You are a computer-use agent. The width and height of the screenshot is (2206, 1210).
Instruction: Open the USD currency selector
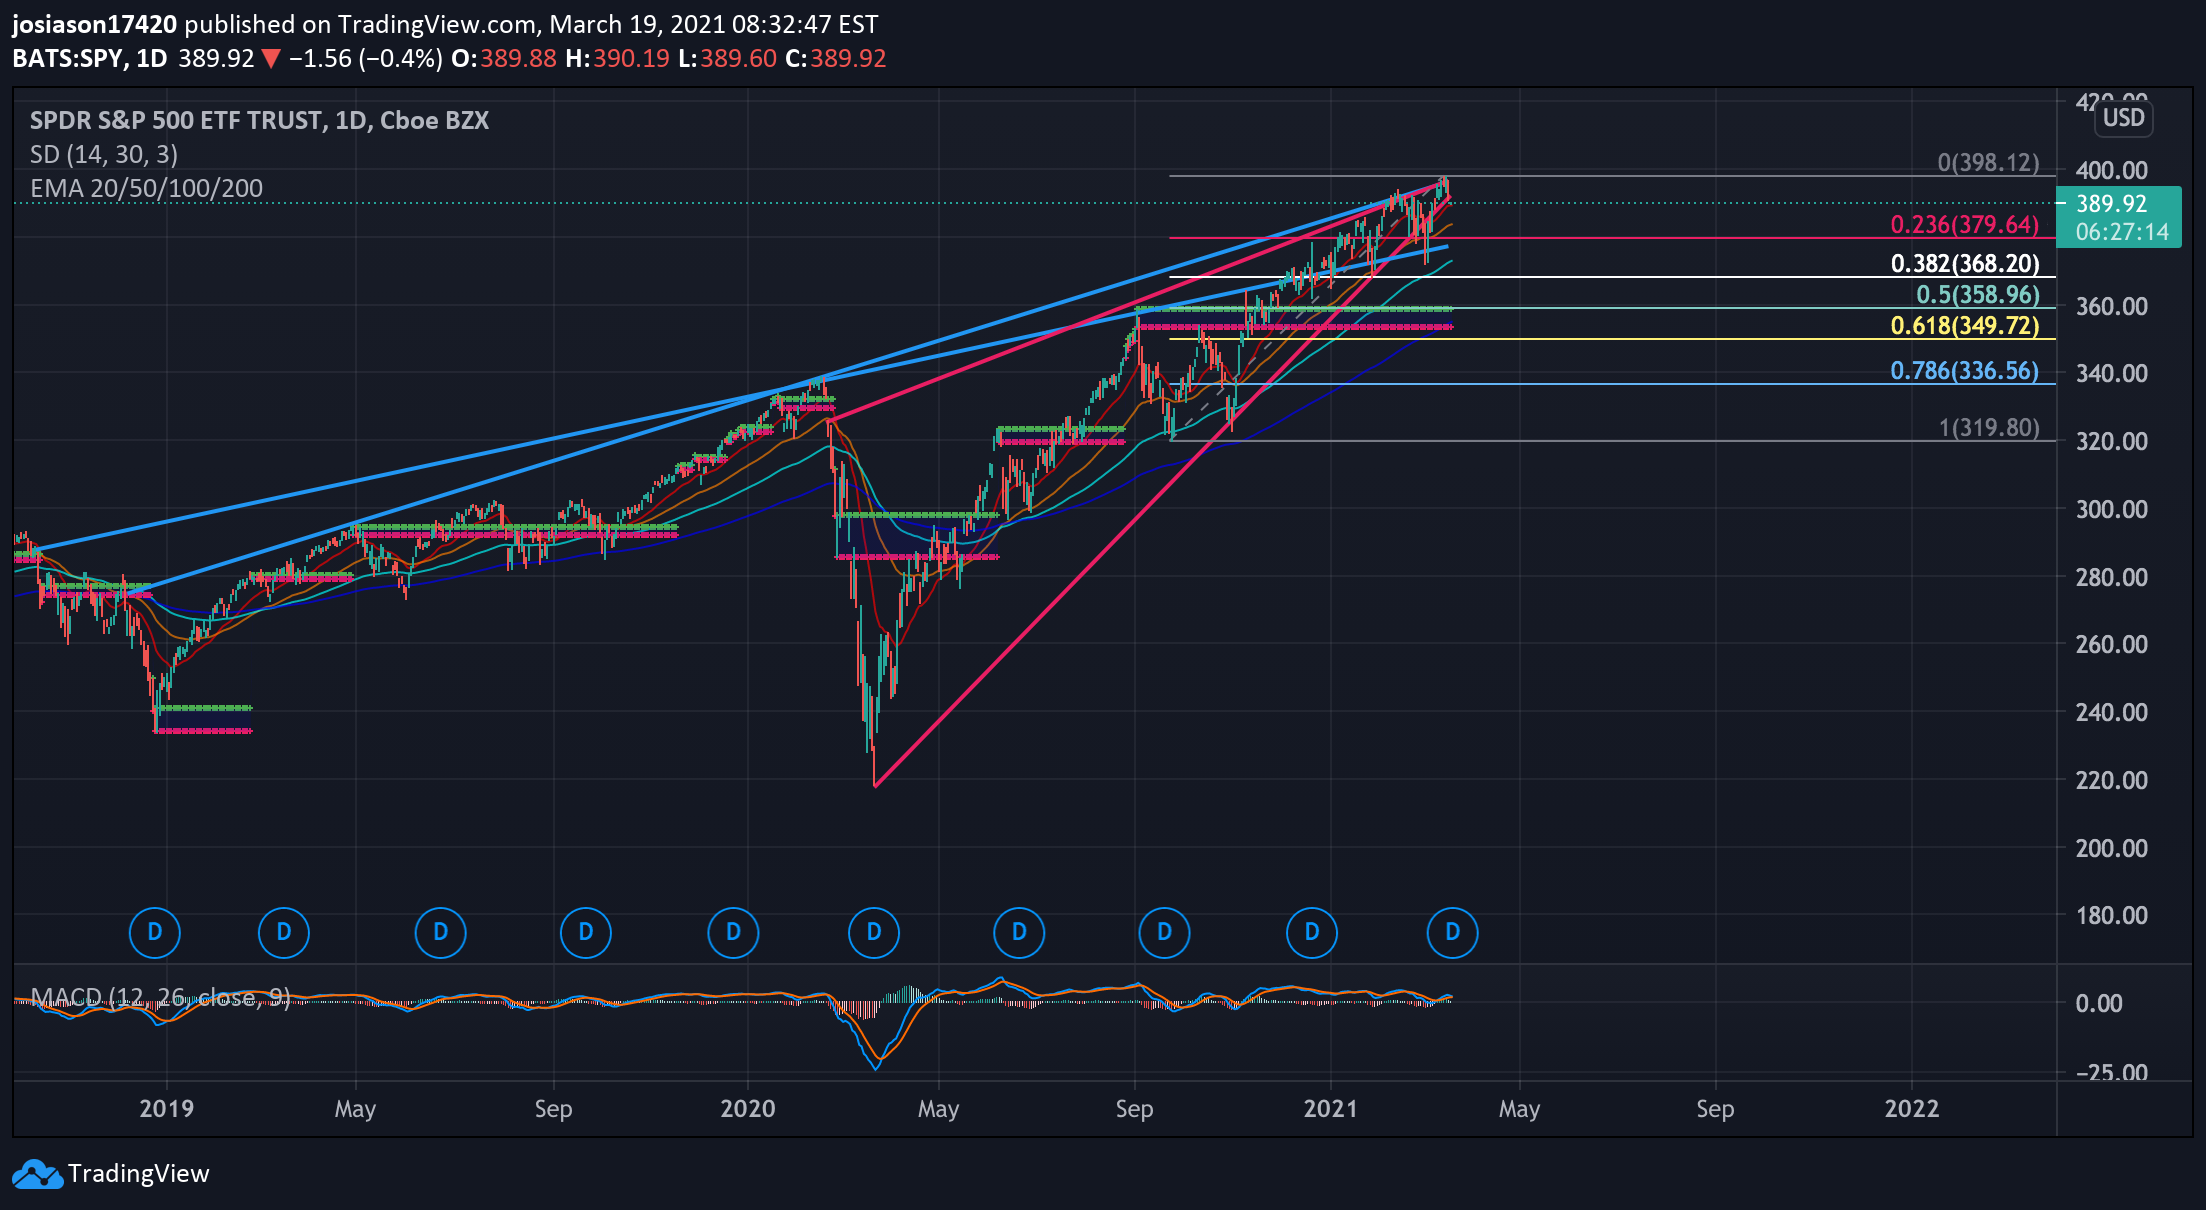point(2124,118)
